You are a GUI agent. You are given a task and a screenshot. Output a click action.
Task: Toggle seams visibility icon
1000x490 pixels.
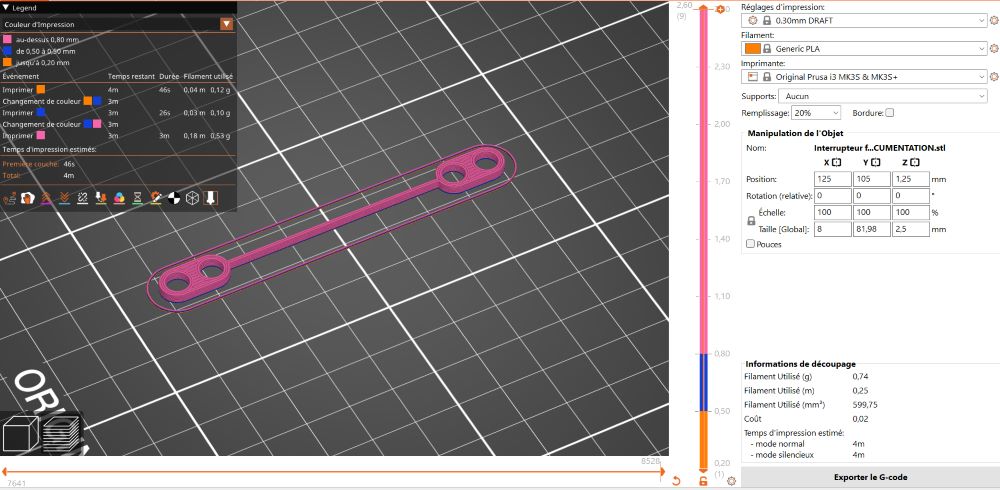[x=82, y=198]
